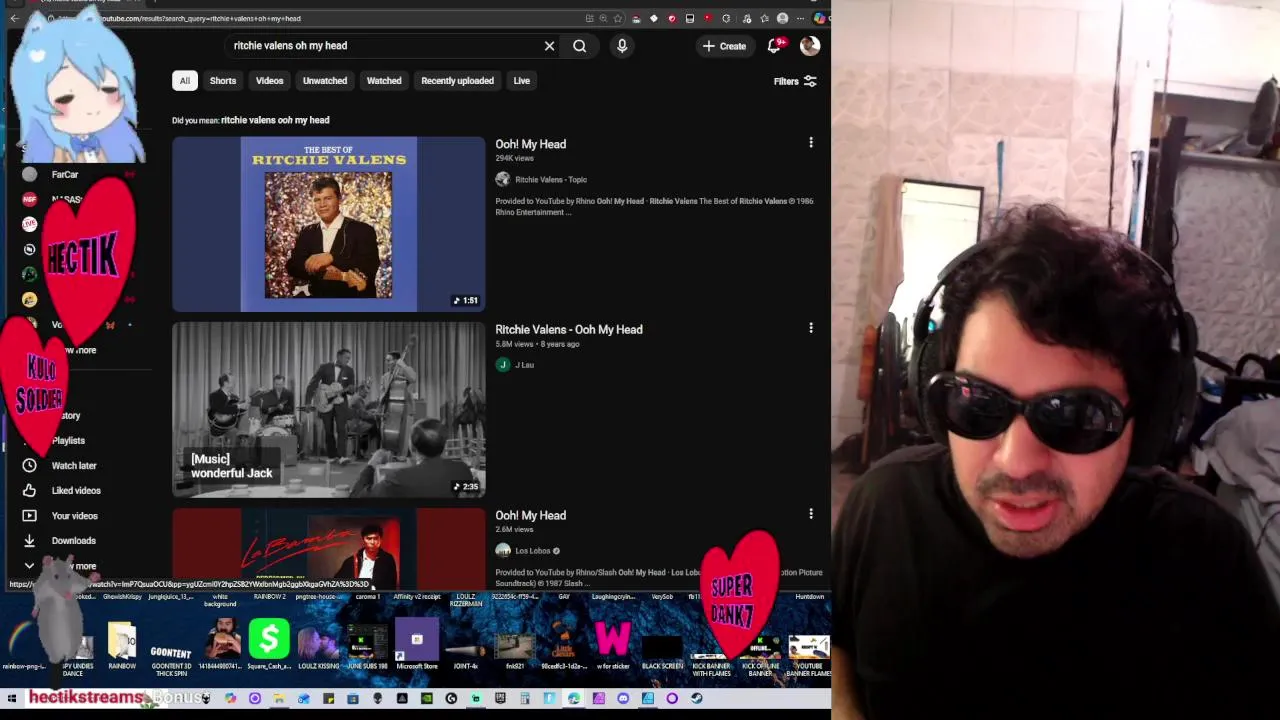Viewport: 1280px width, 720px height.
Task: Open YouTube notifications bell
Action: point(774,46)
